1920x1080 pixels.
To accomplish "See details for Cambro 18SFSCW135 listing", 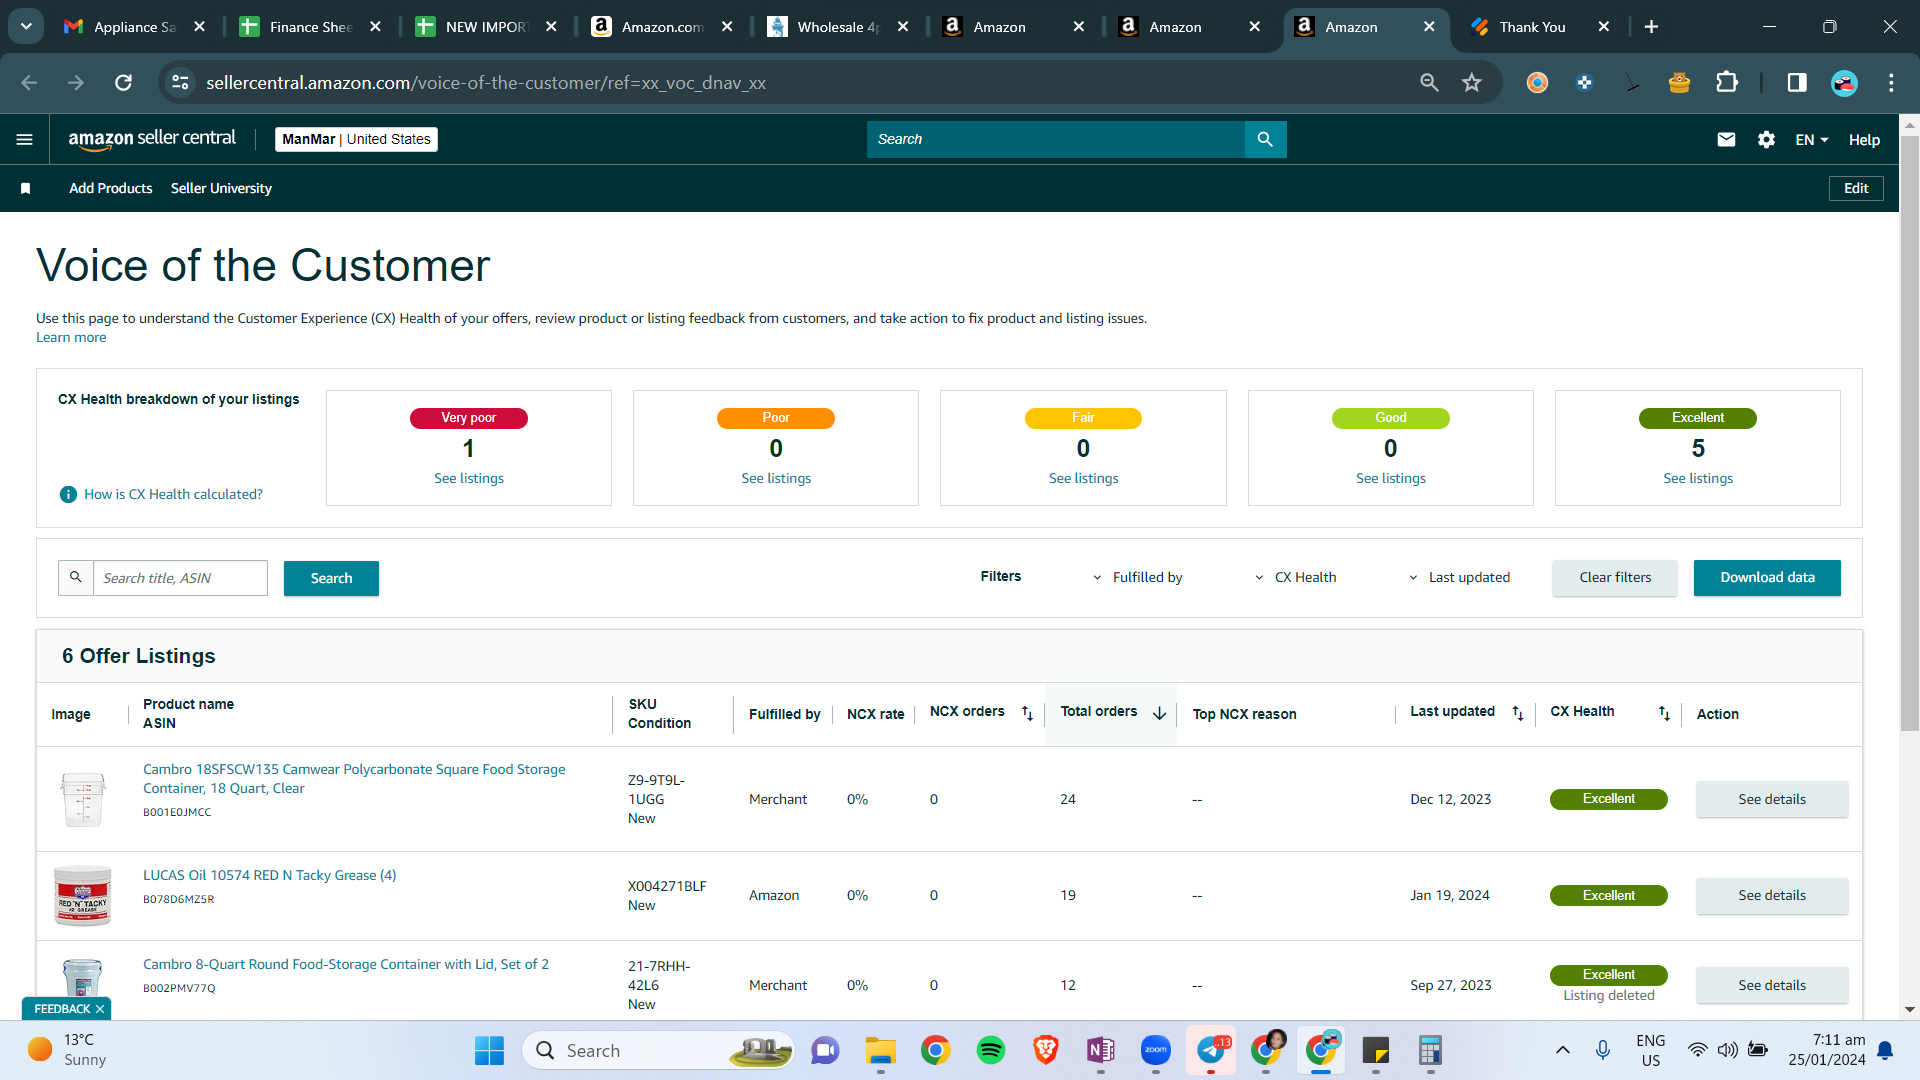I will 1772,800.
